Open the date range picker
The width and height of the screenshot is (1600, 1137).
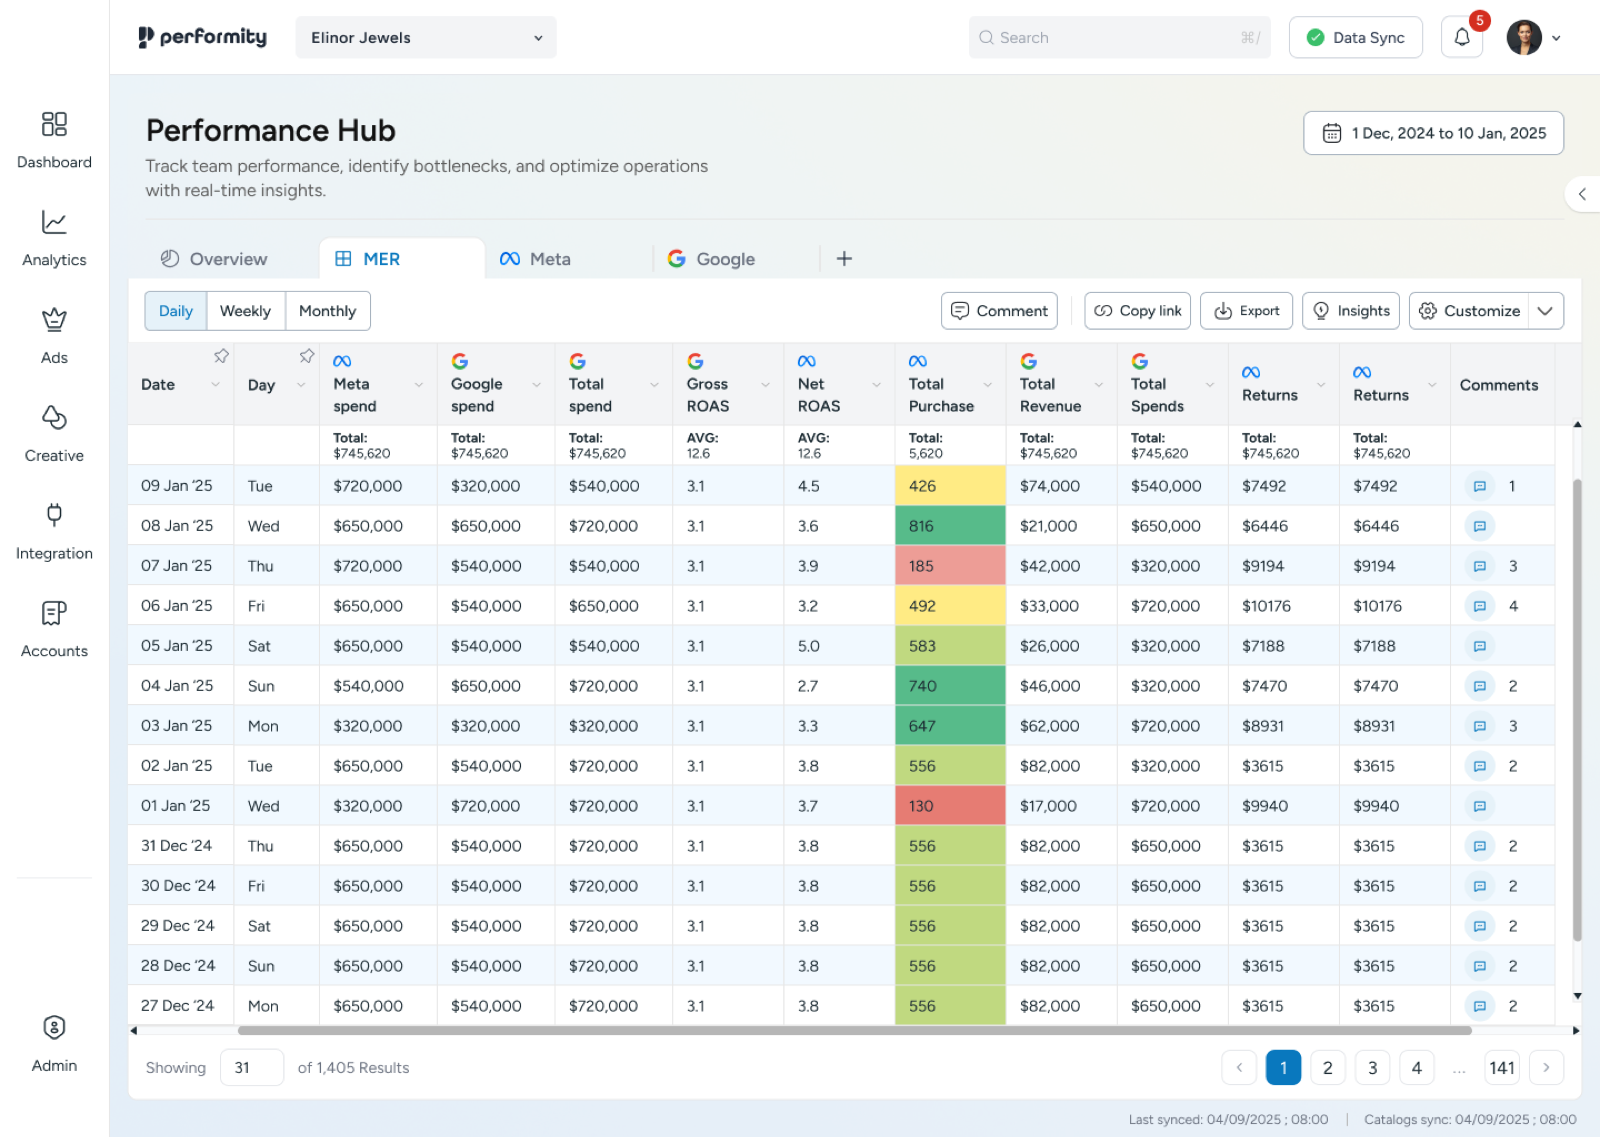[1433, 133]
